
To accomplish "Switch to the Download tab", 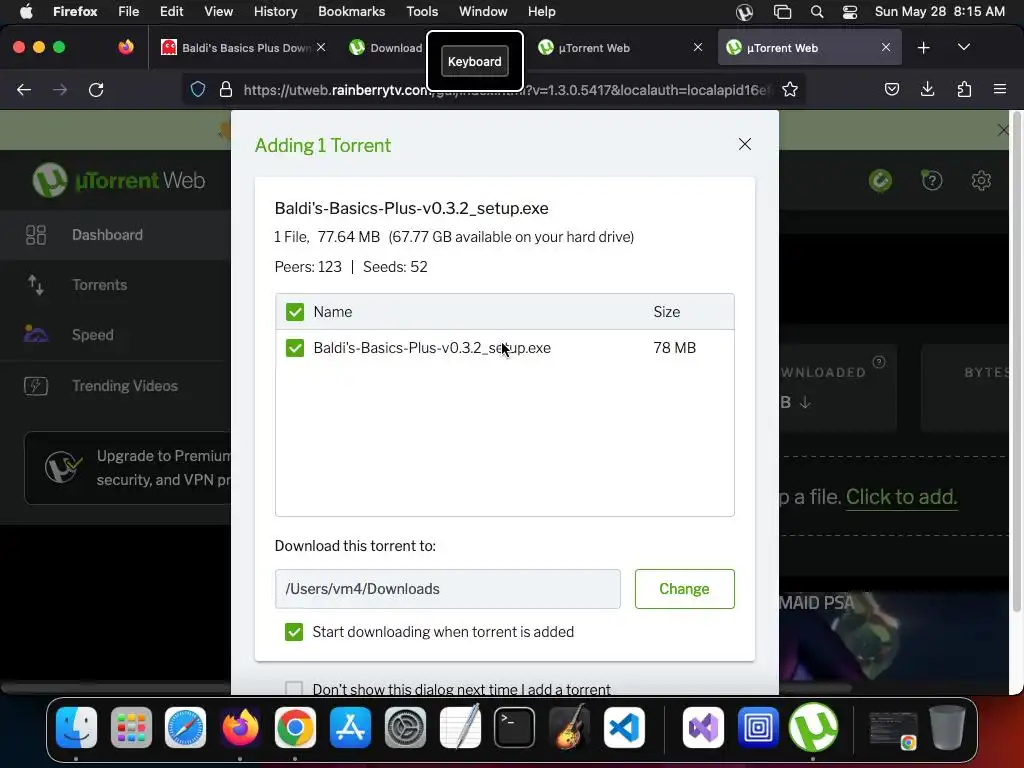I will click(x=385, y=48).
